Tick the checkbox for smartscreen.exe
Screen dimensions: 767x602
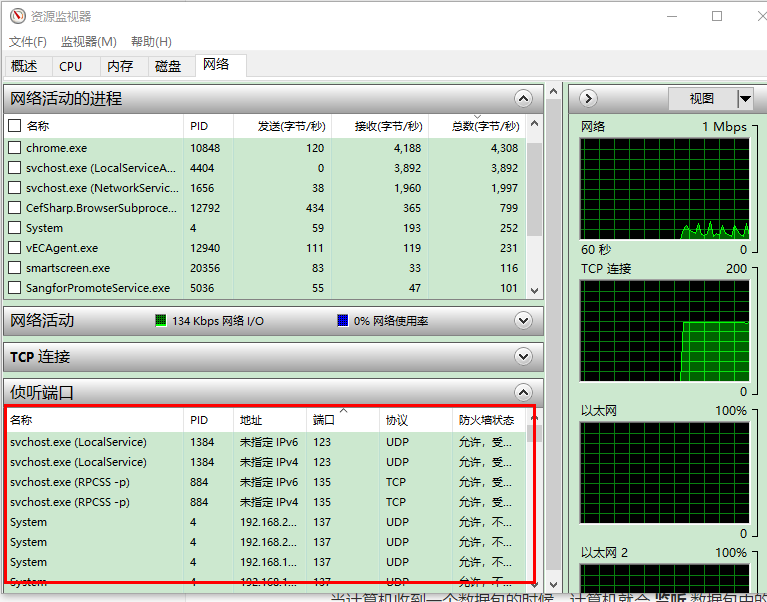(x=15, y=268)
